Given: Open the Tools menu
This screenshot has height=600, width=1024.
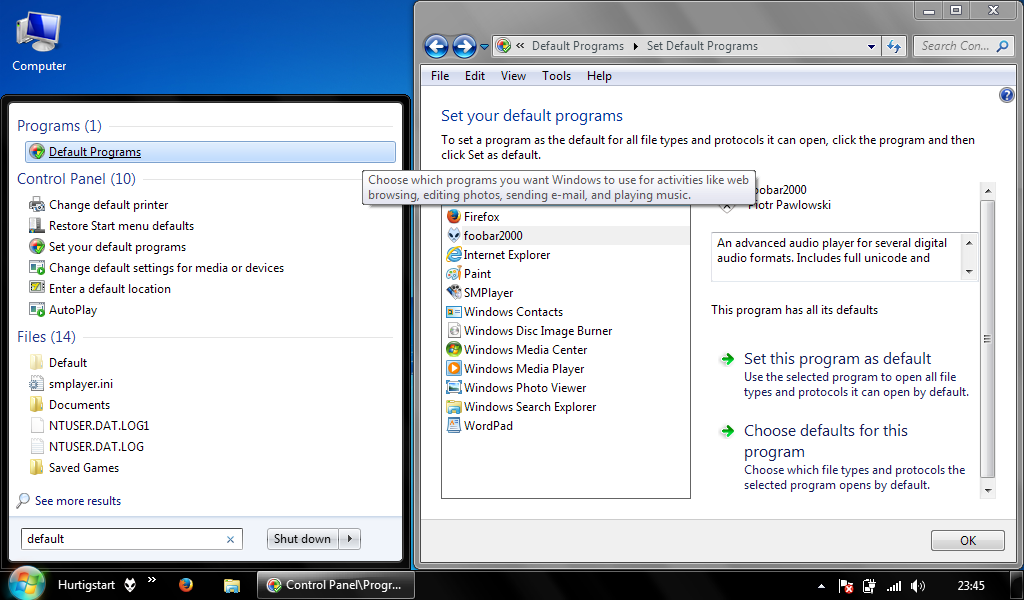Looking at the screenshot, I should pos(556,76).
